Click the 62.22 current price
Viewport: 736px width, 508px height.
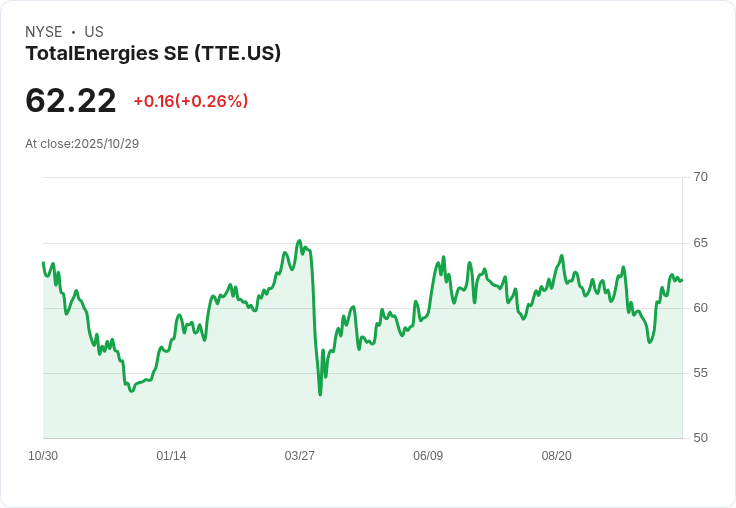coord(71,101)
